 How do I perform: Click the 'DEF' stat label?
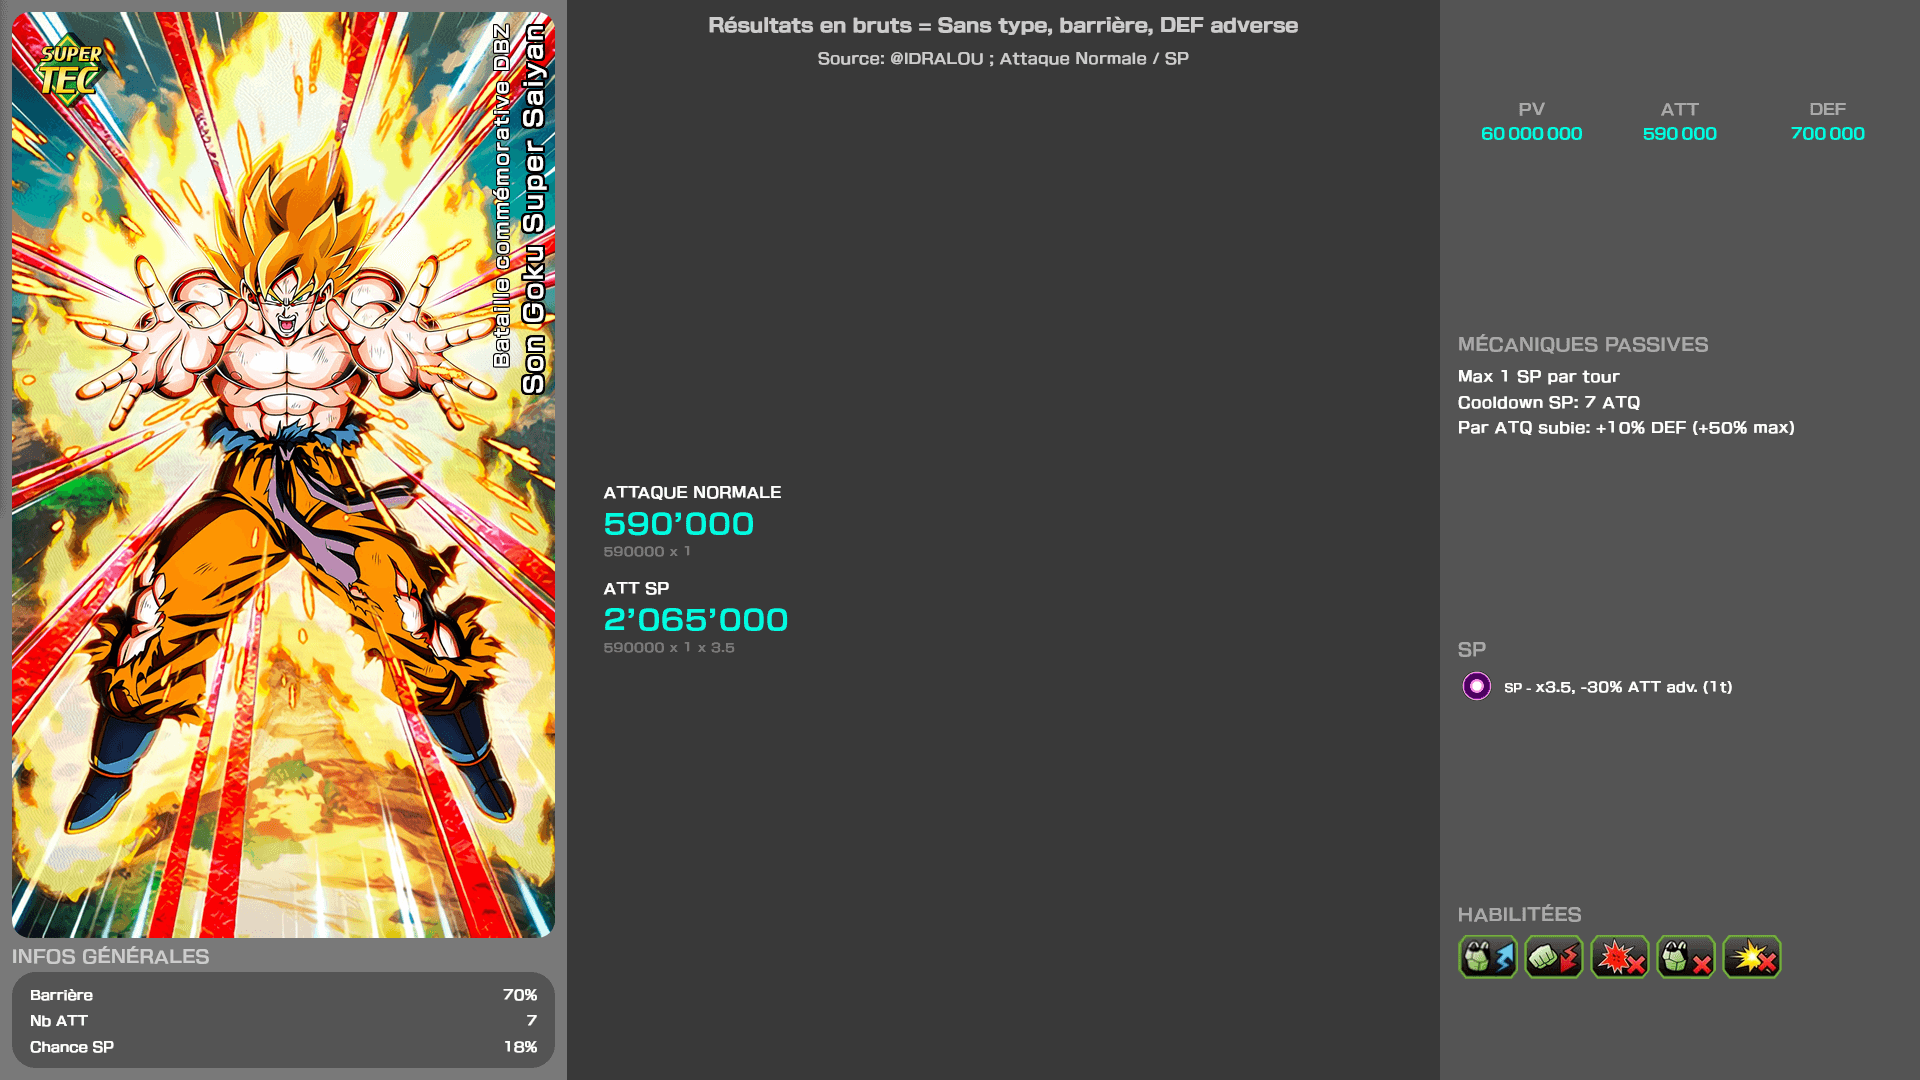tap(1827, 109)
